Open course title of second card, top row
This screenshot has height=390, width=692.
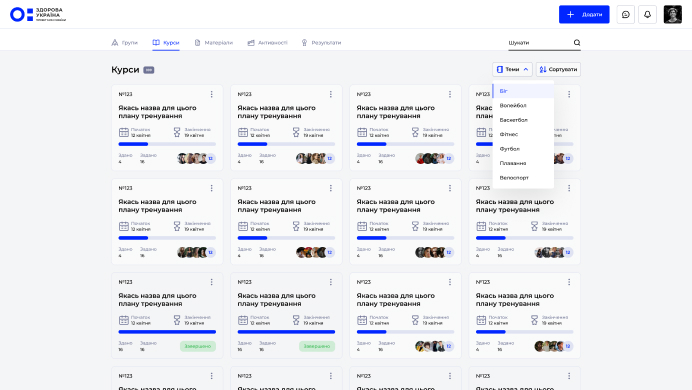click(x=276, y=112)
